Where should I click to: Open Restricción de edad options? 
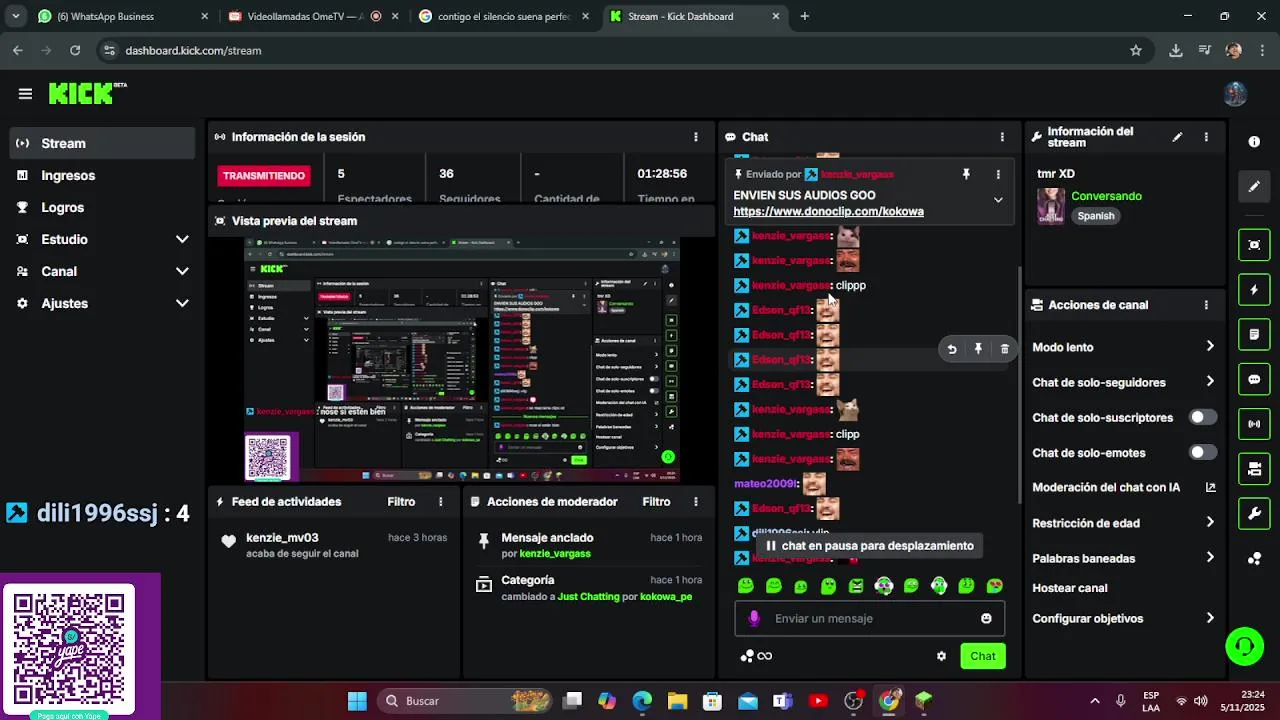tap(1123, 523)
